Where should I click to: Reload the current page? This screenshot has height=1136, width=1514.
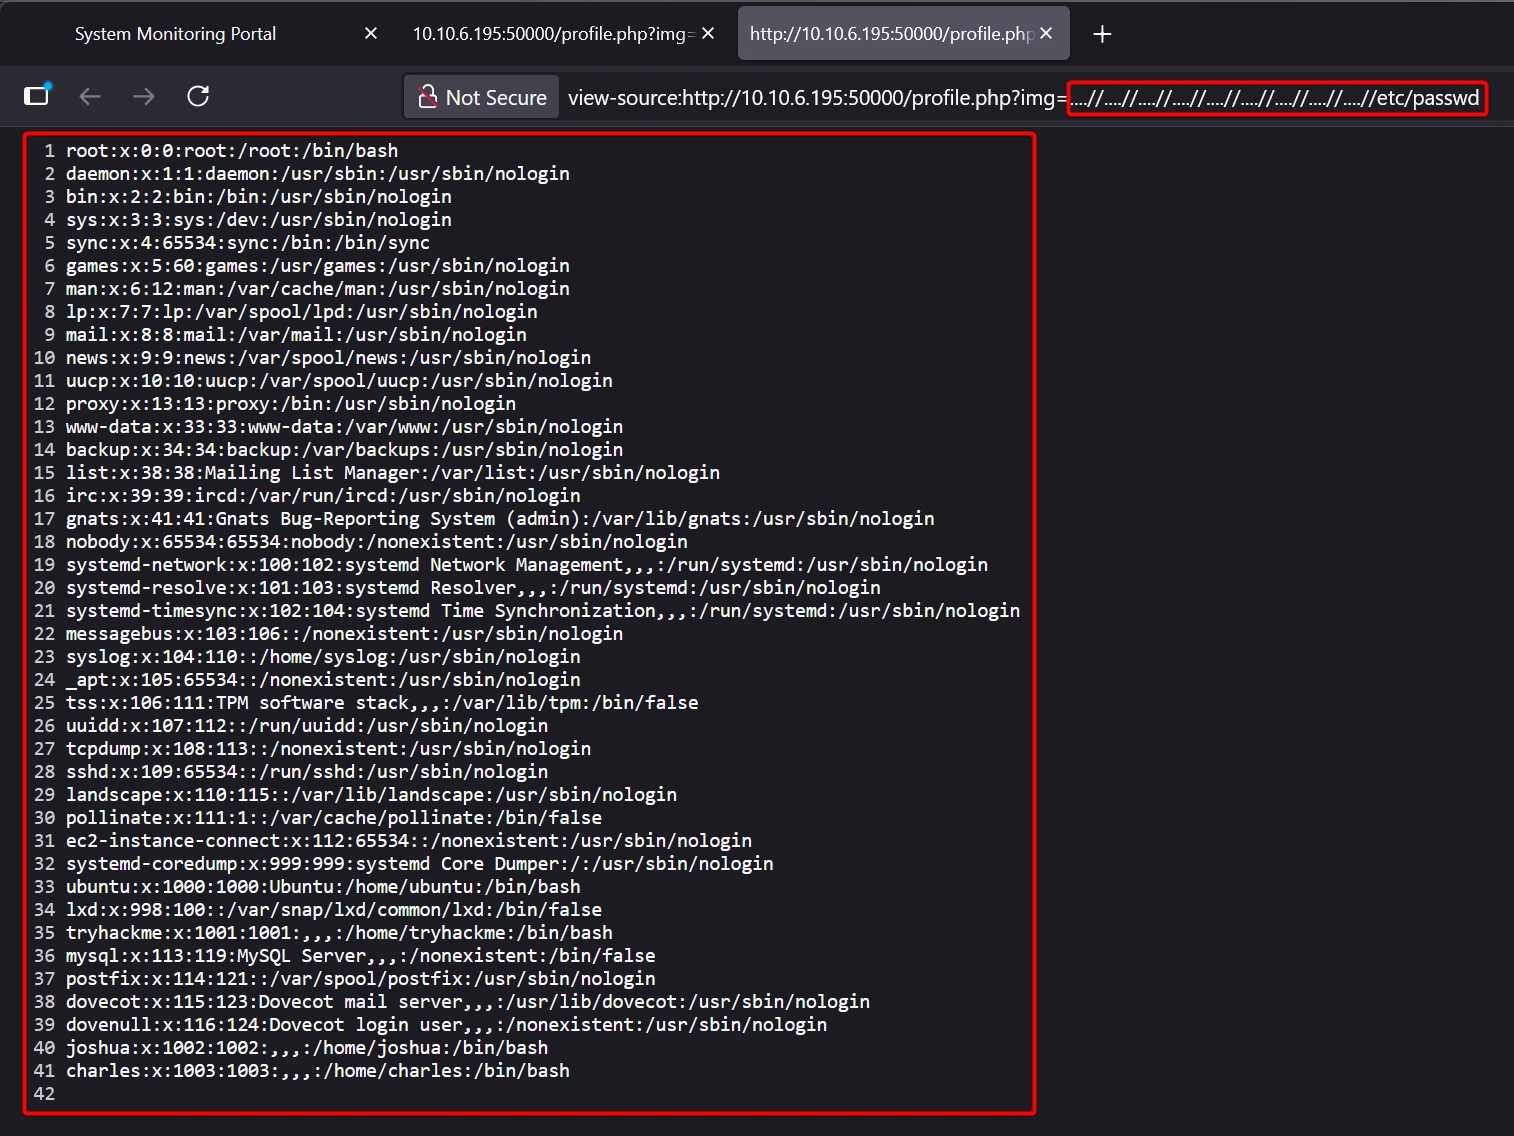(x=198, y=96)
